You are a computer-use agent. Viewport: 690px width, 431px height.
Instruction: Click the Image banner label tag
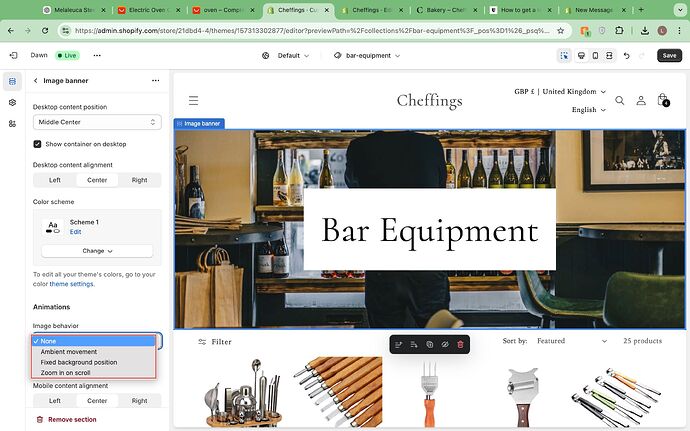[199, 124]
